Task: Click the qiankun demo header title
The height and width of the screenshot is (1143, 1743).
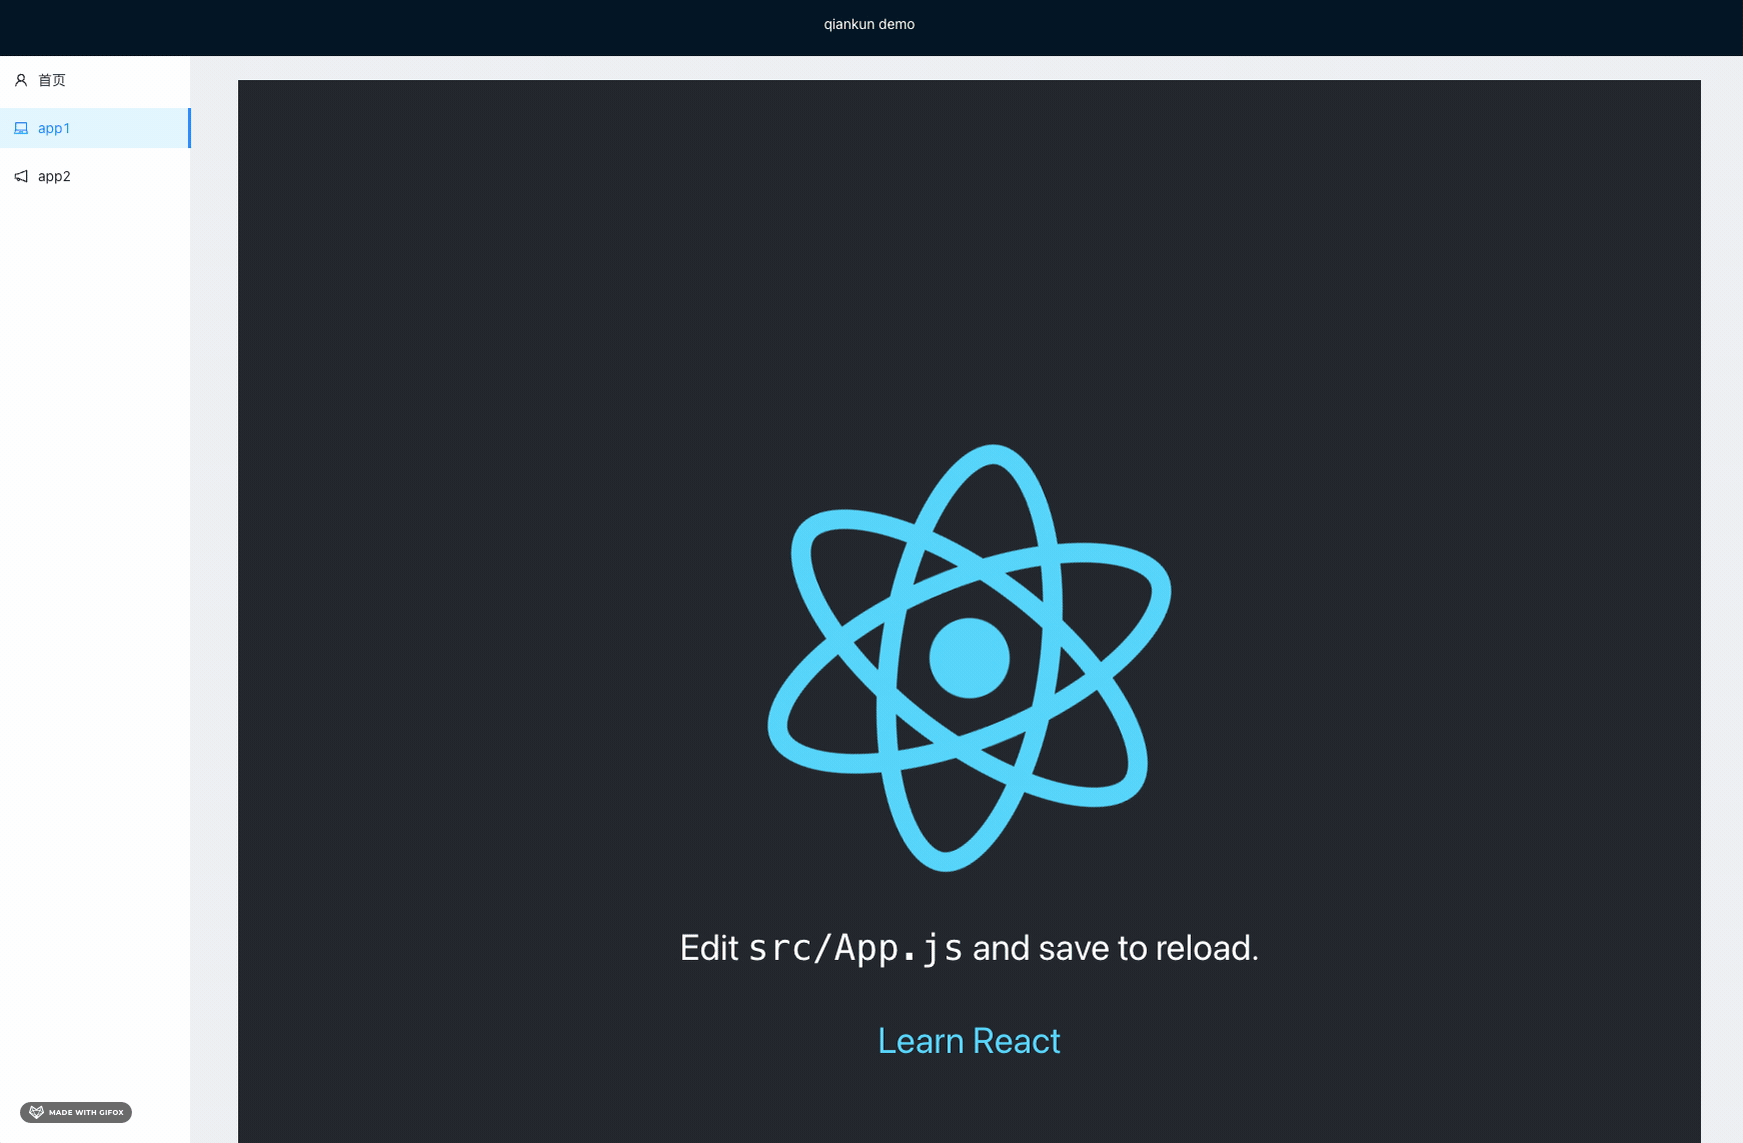Action: pyautogui.click(x=868, y=24)
